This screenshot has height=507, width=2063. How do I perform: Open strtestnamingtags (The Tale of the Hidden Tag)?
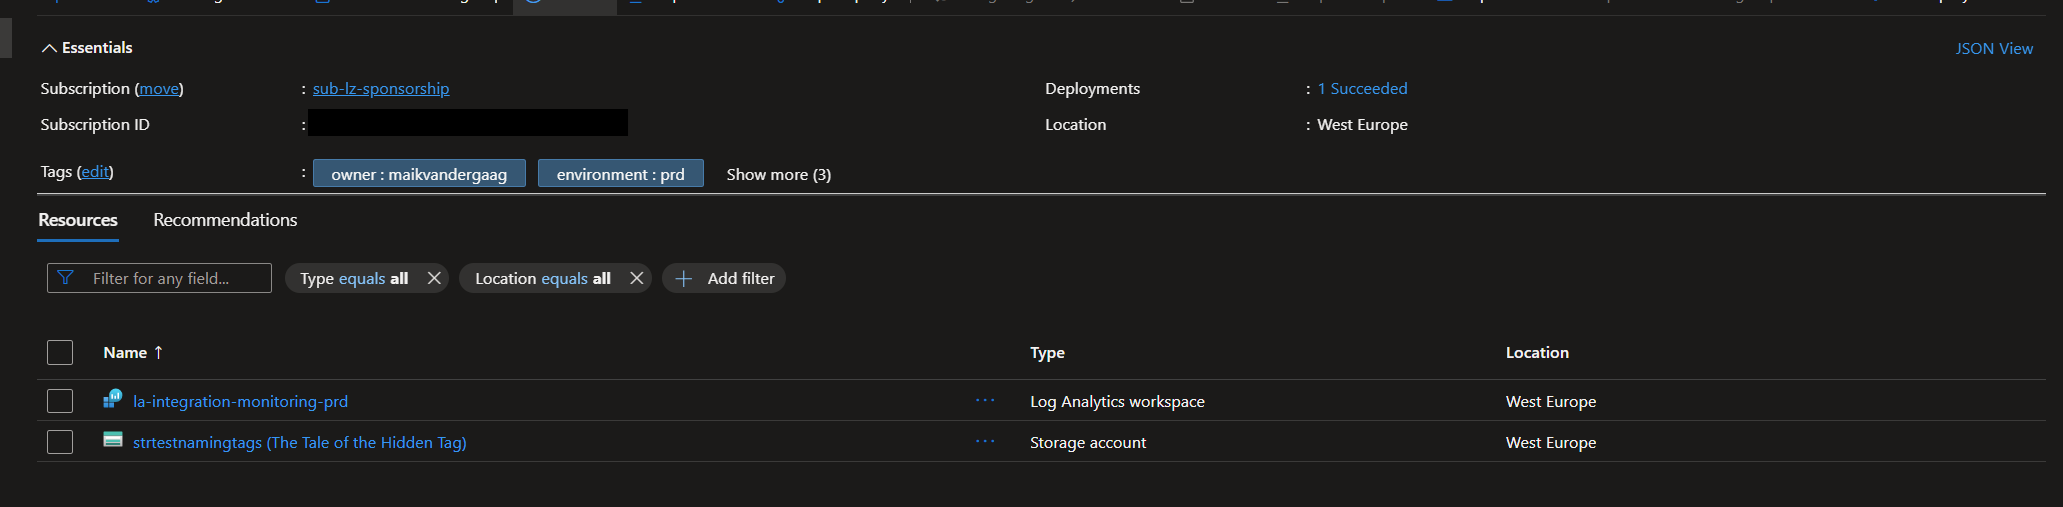click(x=300, y=442)
